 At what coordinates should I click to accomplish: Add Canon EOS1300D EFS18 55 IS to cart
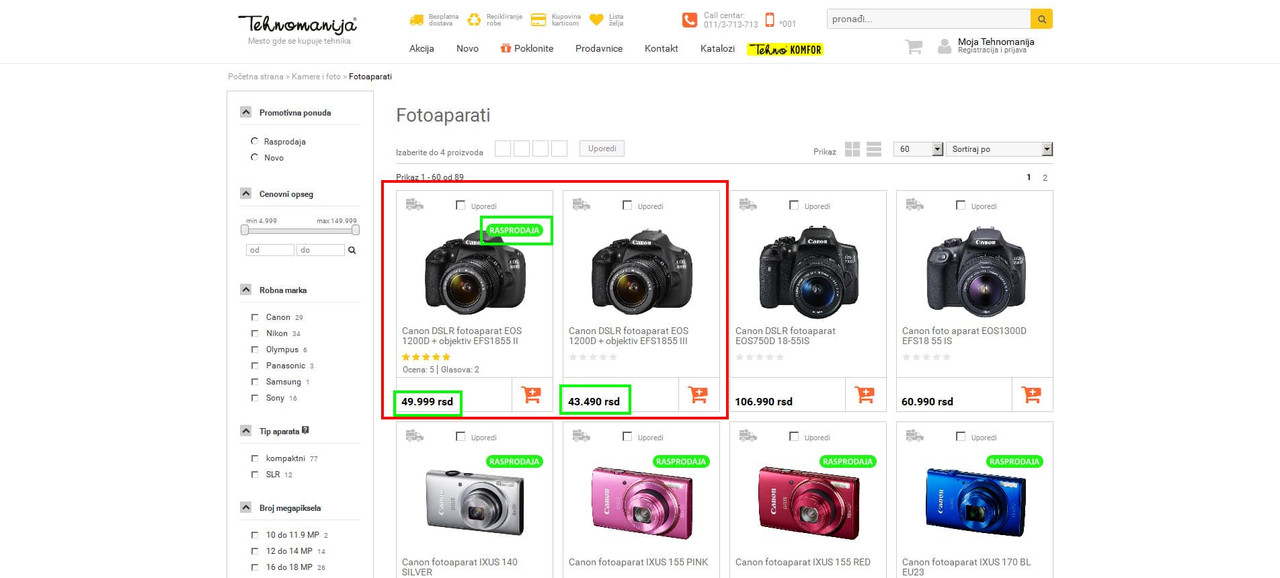(1032, 394)
